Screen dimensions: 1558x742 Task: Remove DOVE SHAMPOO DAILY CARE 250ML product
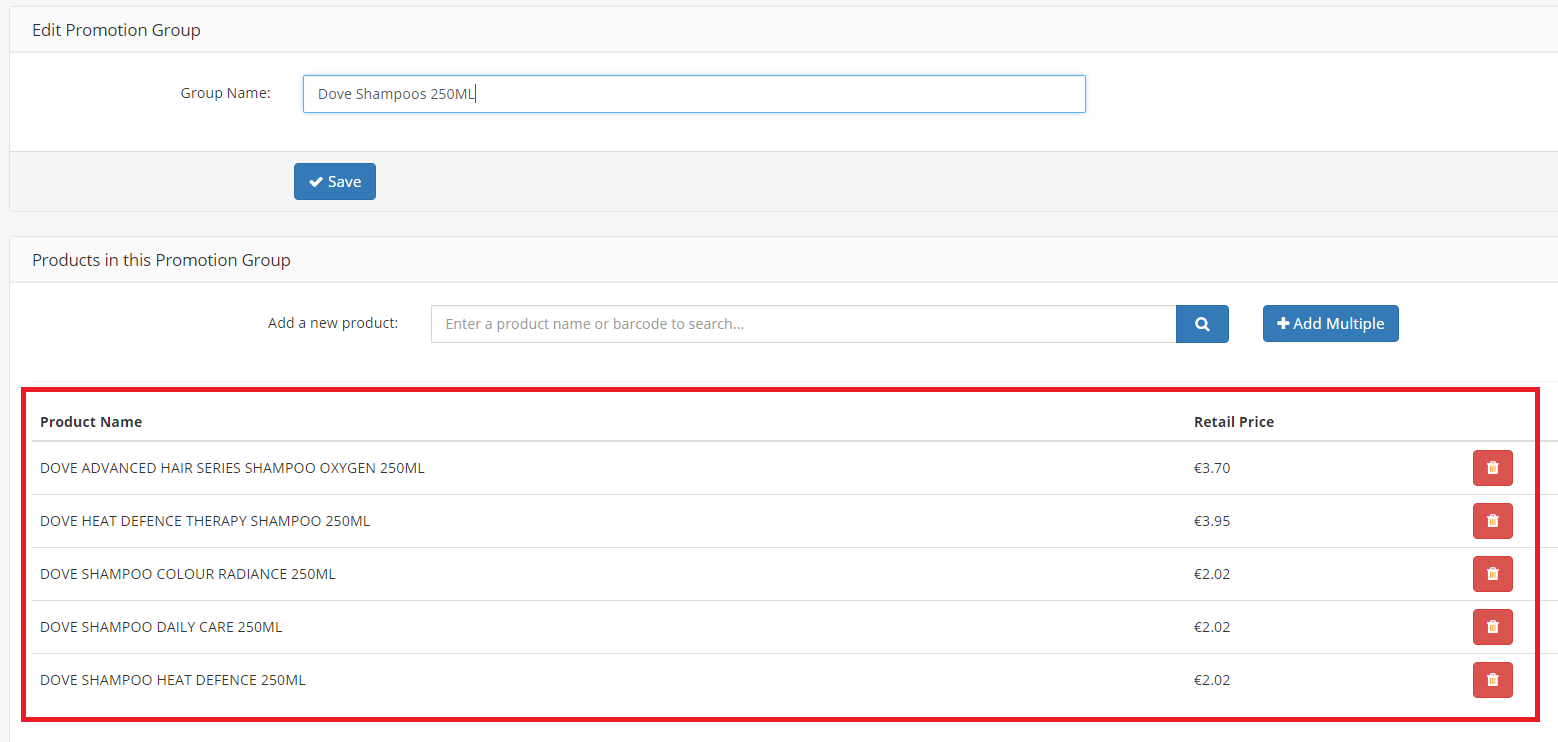click(x=1492, y=627)
